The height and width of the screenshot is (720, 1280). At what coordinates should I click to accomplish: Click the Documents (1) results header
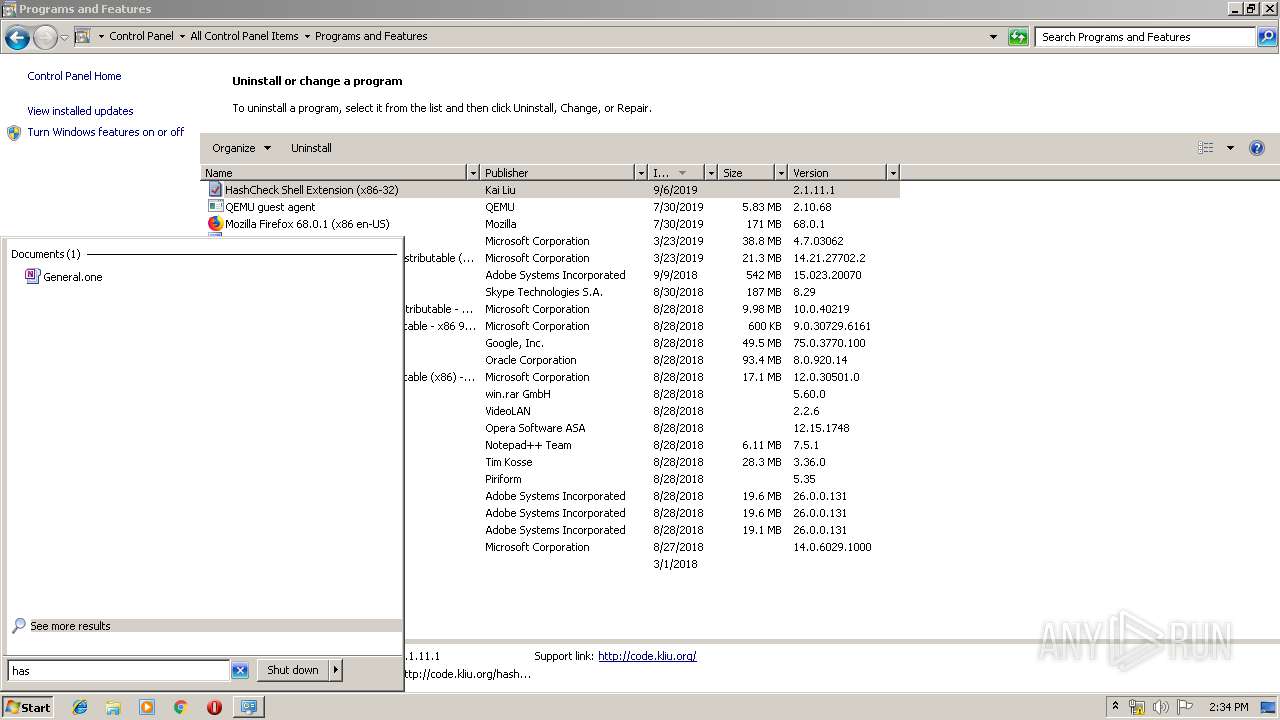pos(45,254)
